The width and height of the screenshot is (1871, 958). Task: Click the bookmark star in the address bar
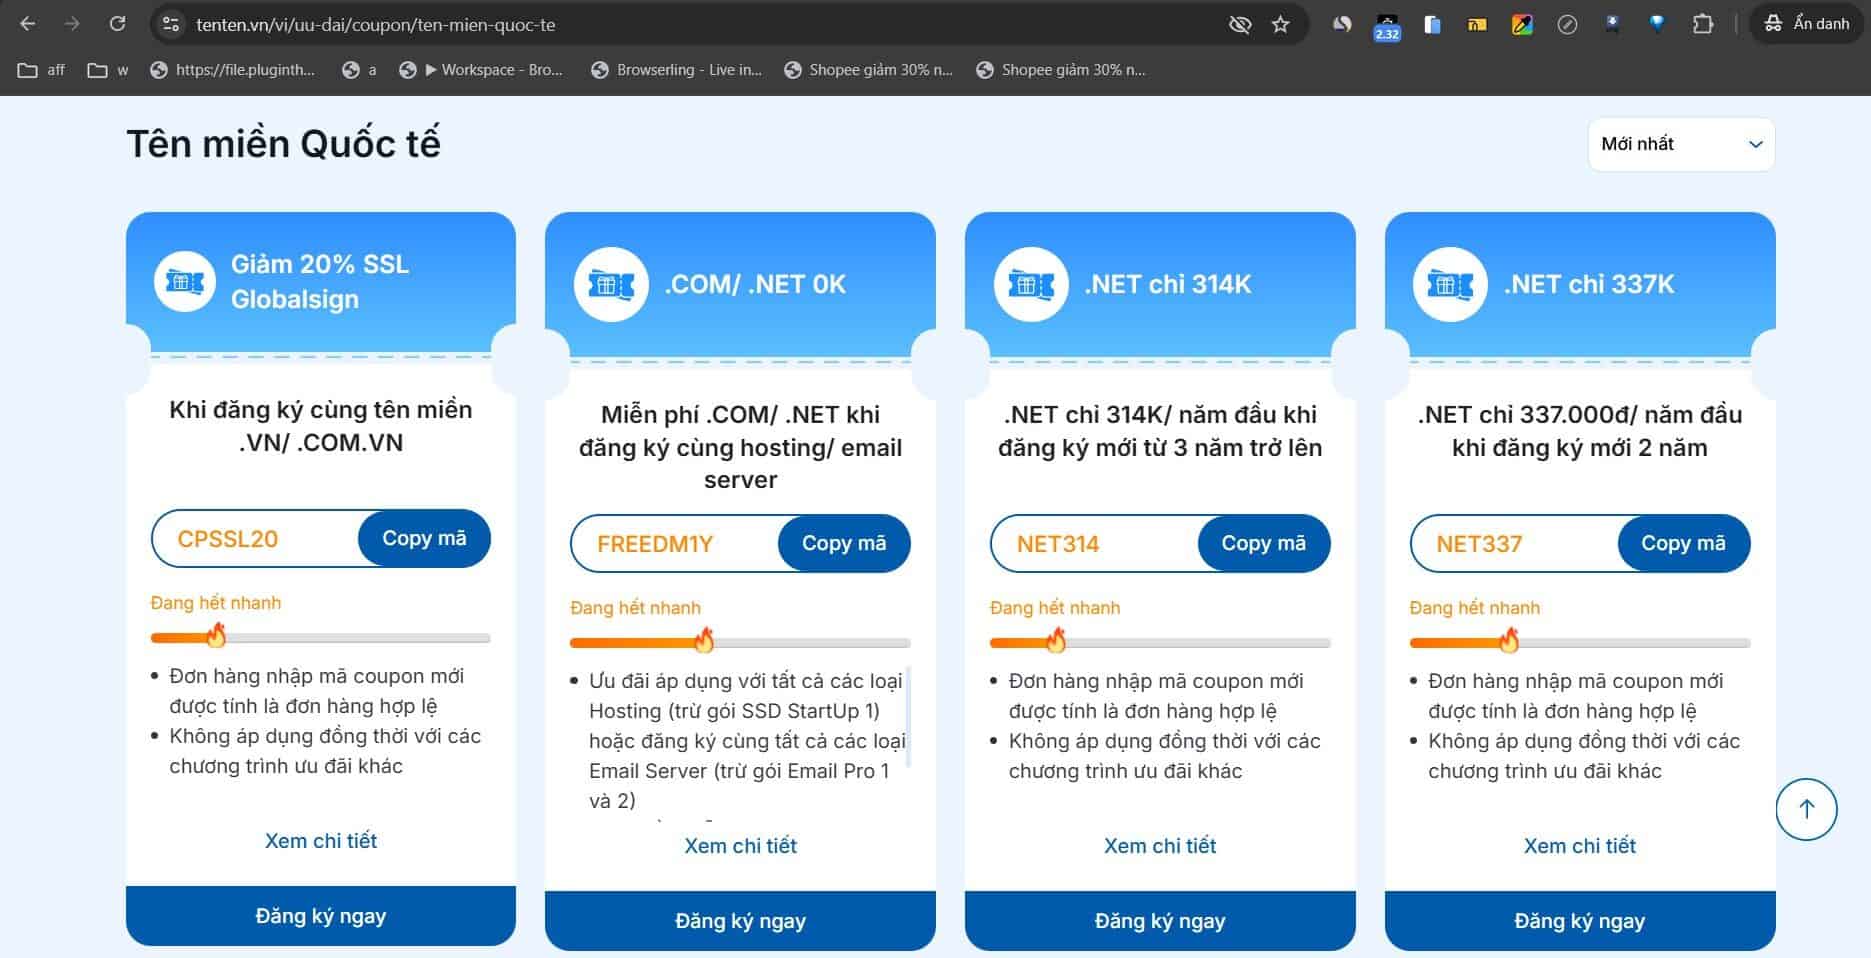tap(1279, 22)
